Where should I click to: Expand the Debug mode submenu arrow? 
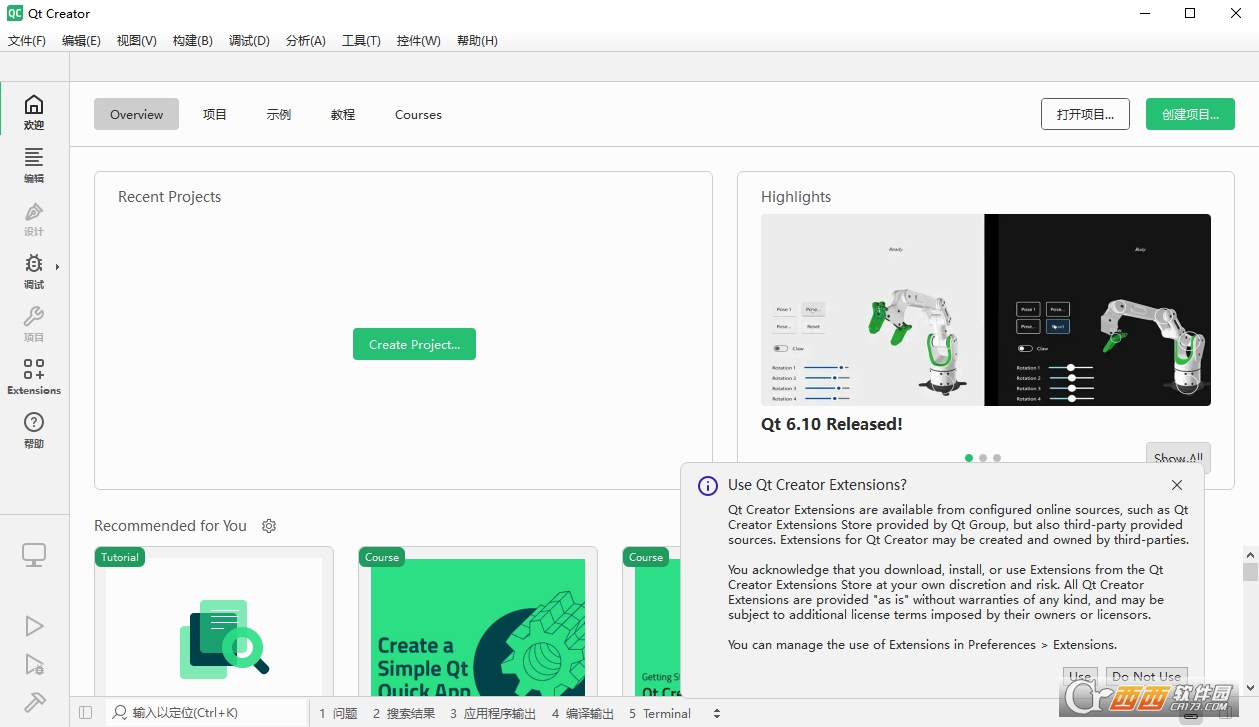[x=57, y=267]
